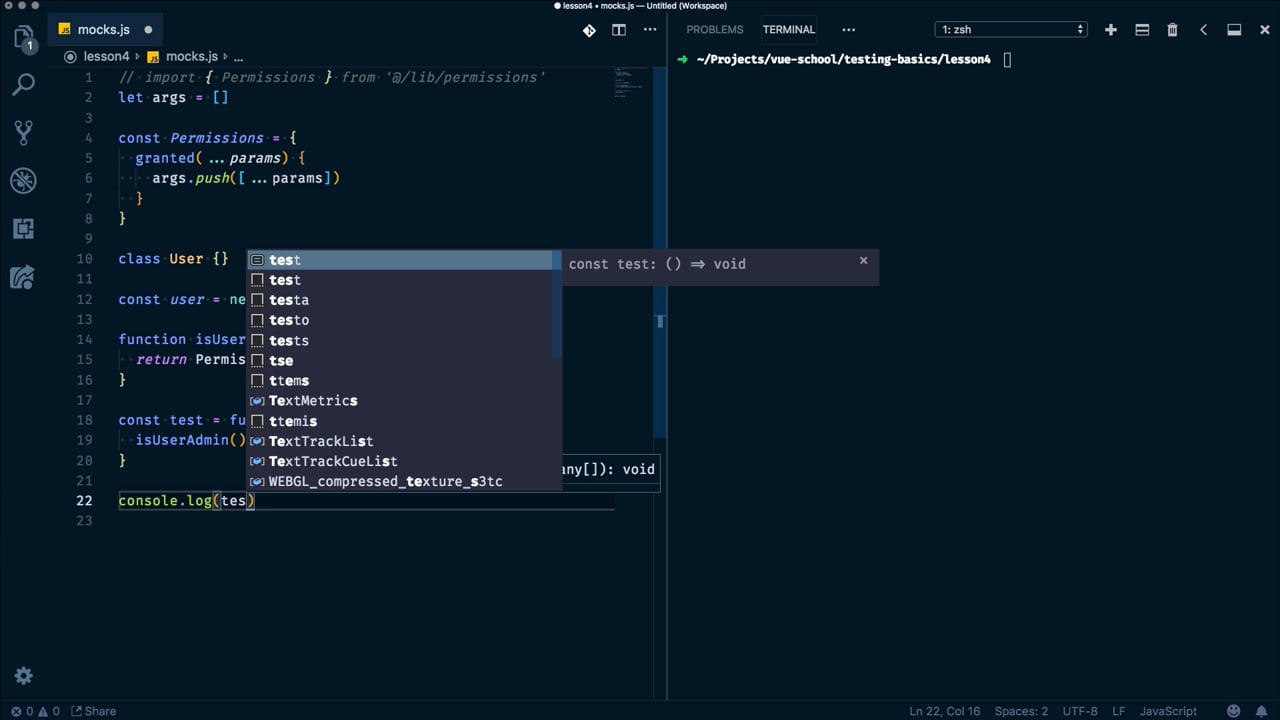Click on 'class User {}' code line
Viewport: 1280px width, 720px height.
point(173,259)
